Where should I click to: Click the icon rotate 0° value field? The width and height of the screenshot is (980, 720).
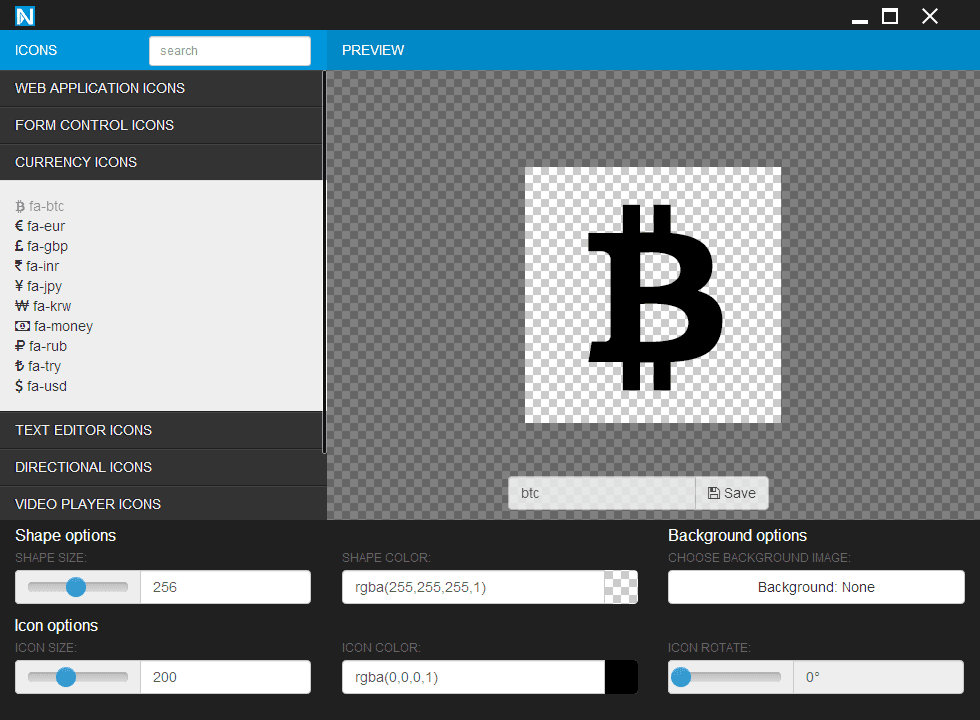(879, 677)
